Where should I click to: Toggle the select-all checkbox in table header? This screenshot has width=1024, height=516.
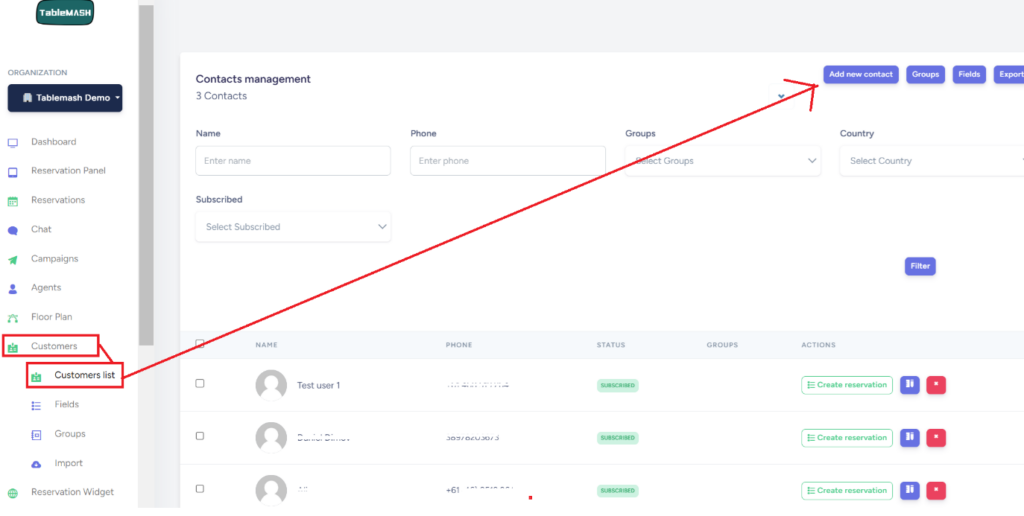pos(200,344)
